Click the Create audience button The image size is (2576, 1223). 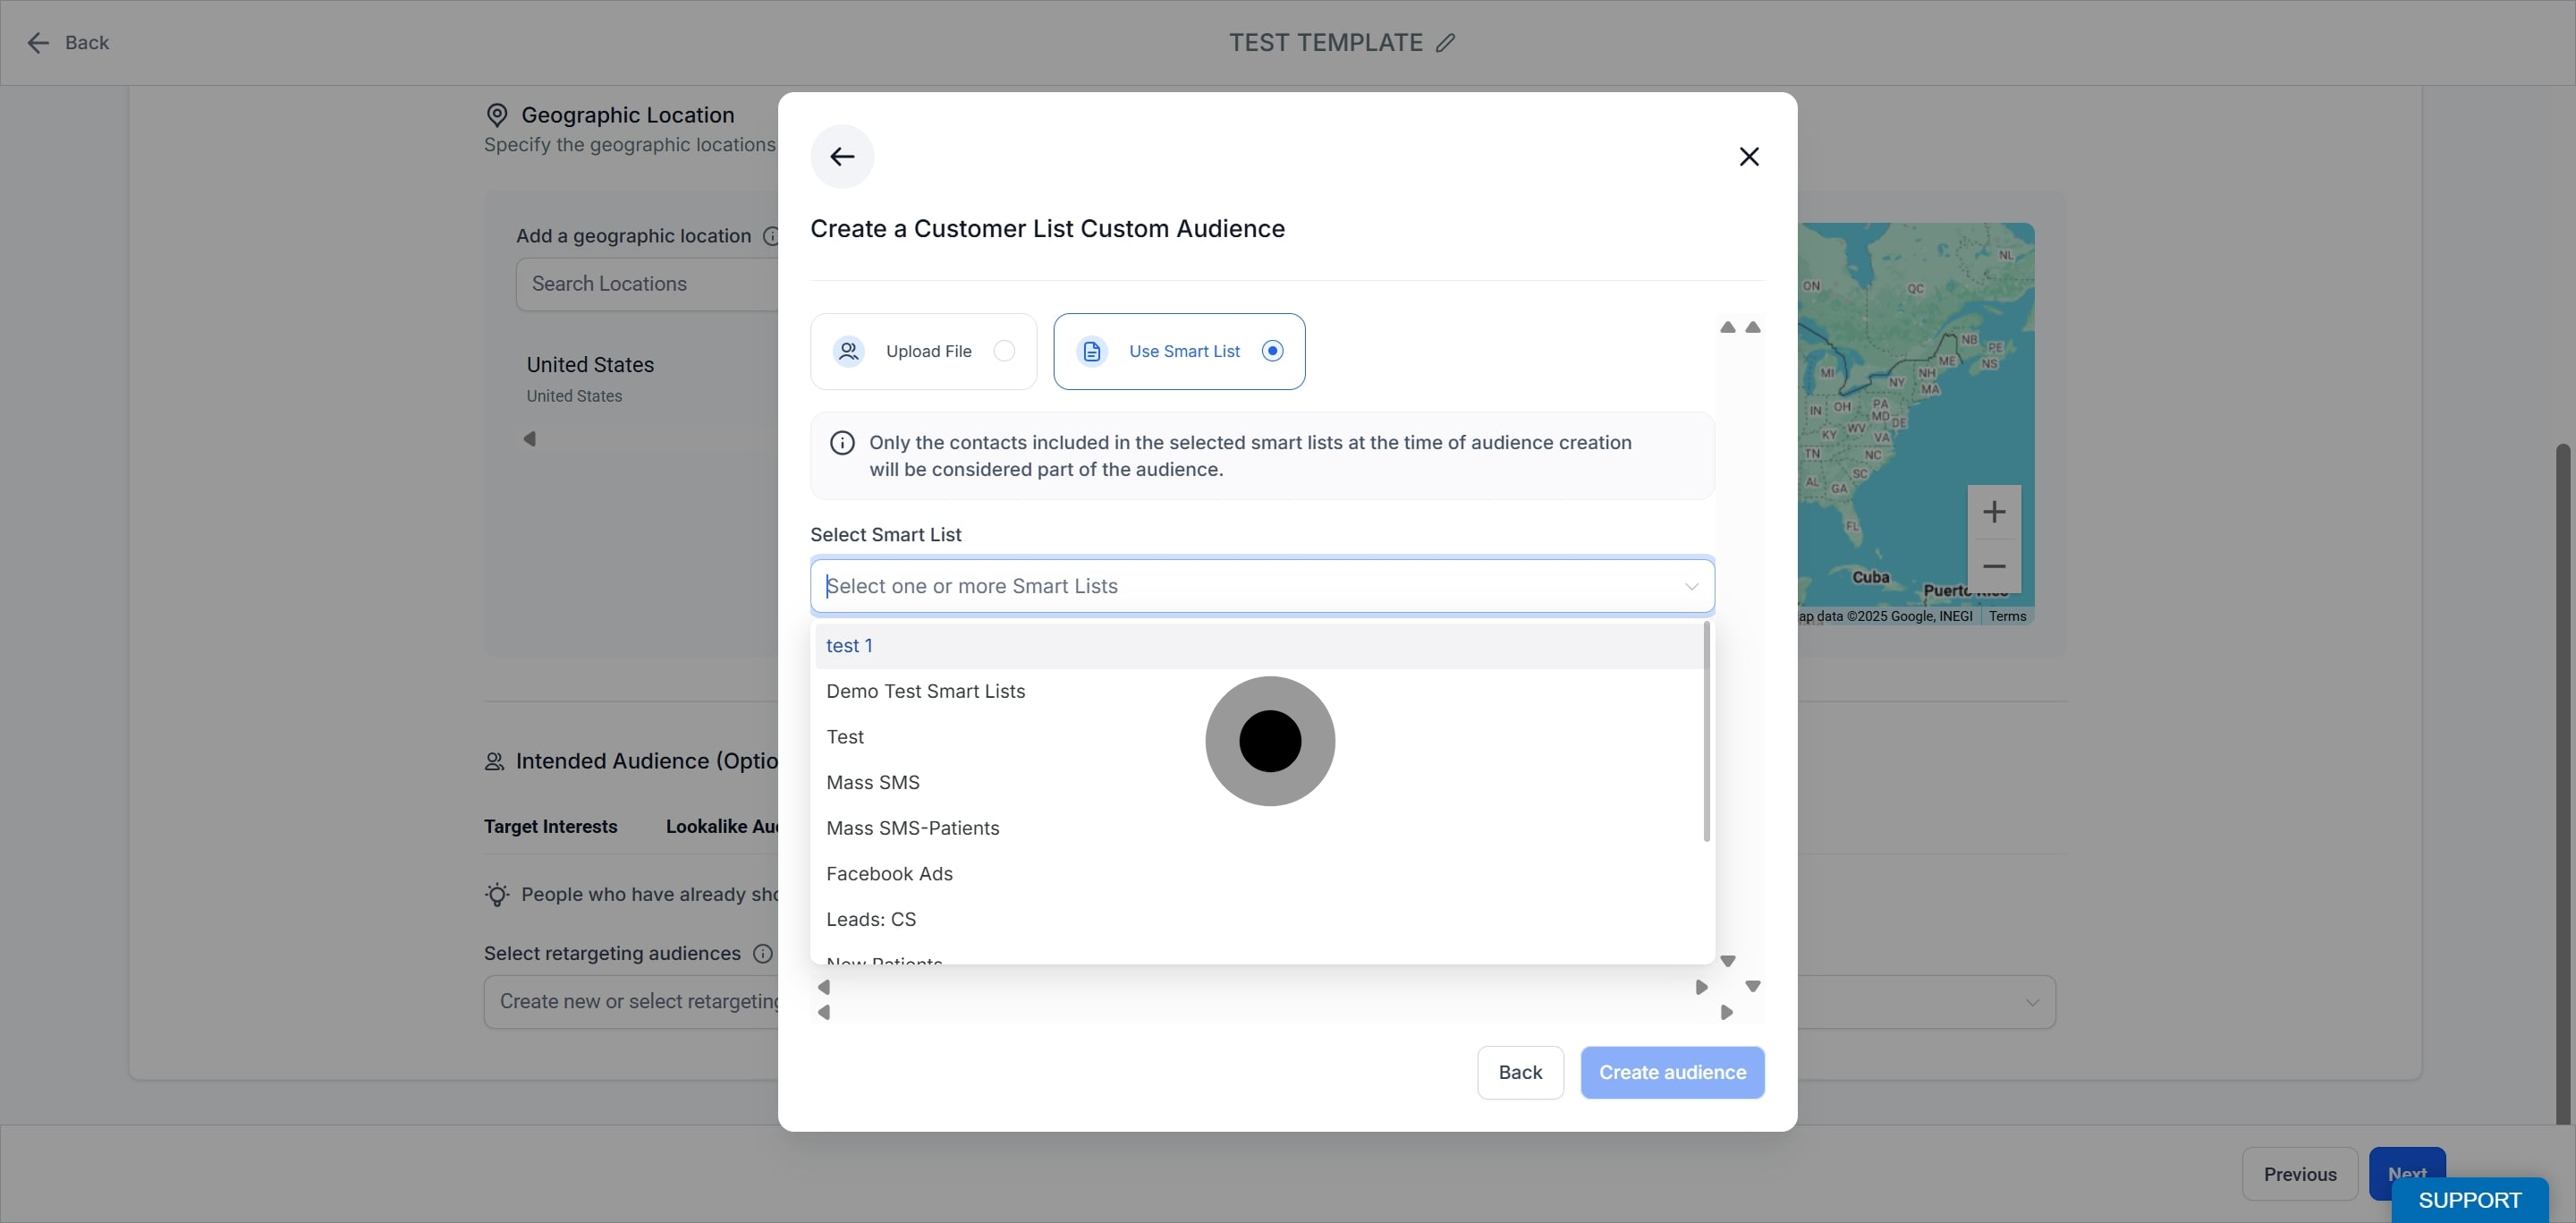pos(1672,1072)
